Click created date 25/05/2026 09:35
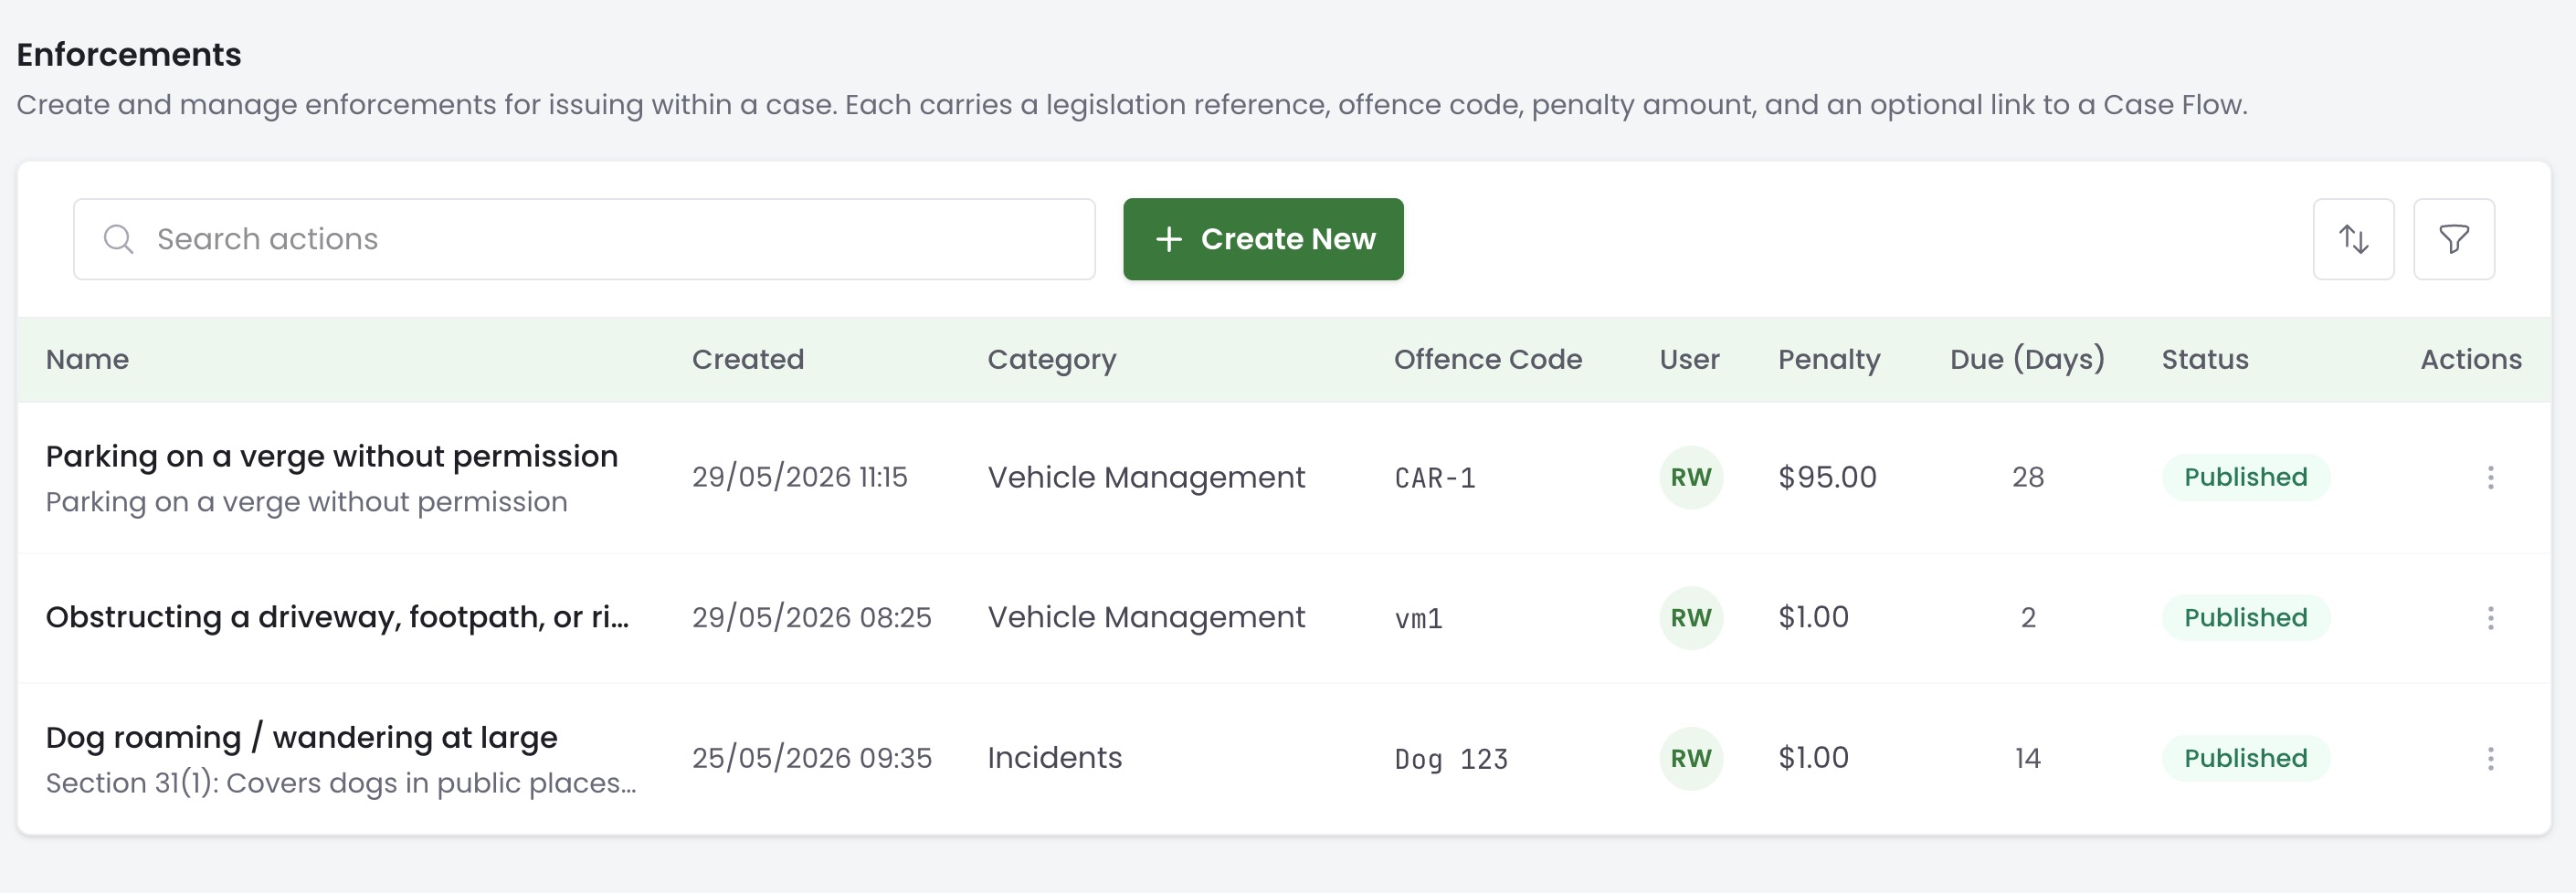Screen dimensions: 2576x893 click(812, 758)
